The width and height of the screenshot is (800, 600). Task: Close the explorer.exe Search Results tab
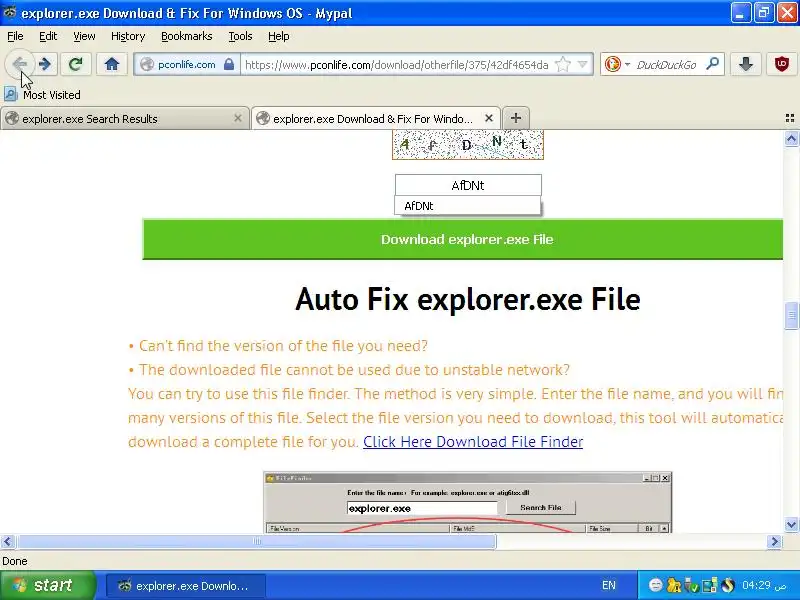point(238,118)
